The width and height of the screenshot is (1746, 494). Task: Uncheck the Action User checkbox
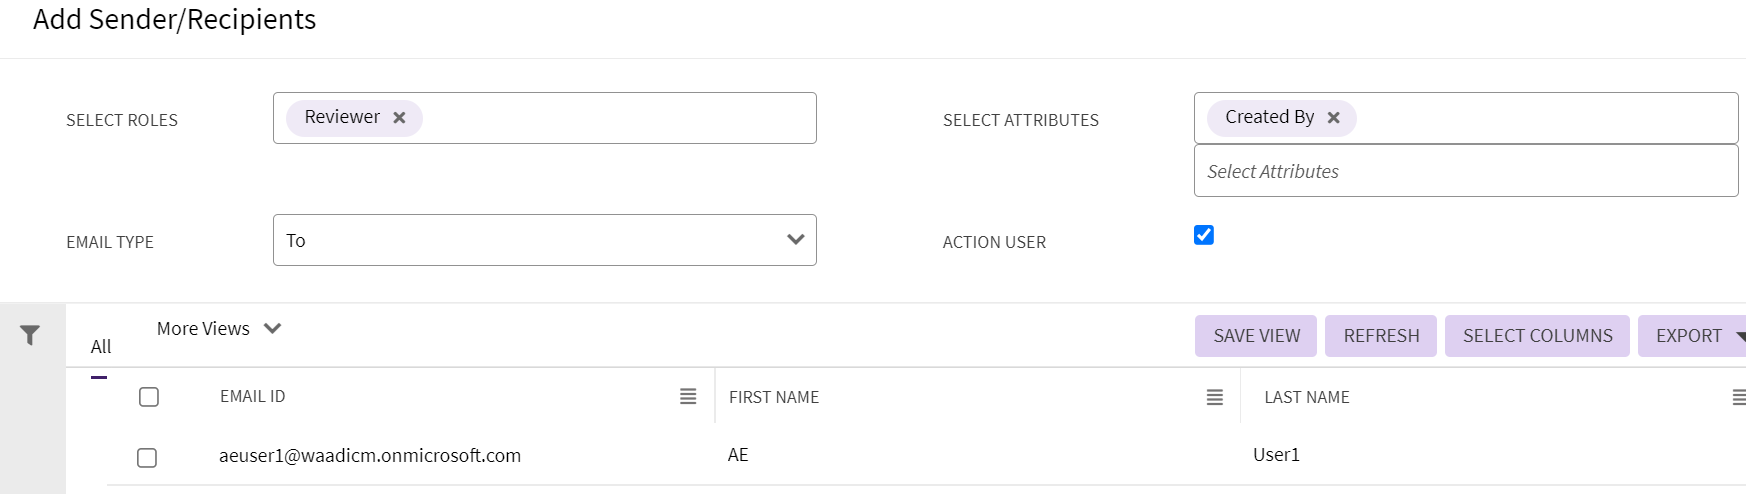pos(1204,235)
